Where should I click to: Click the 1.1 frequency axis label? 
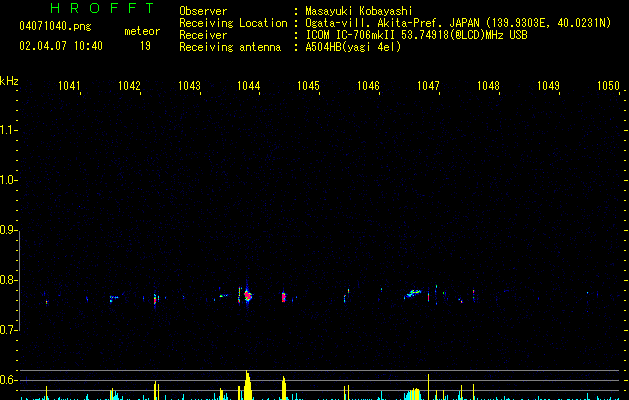click(8, 130)
